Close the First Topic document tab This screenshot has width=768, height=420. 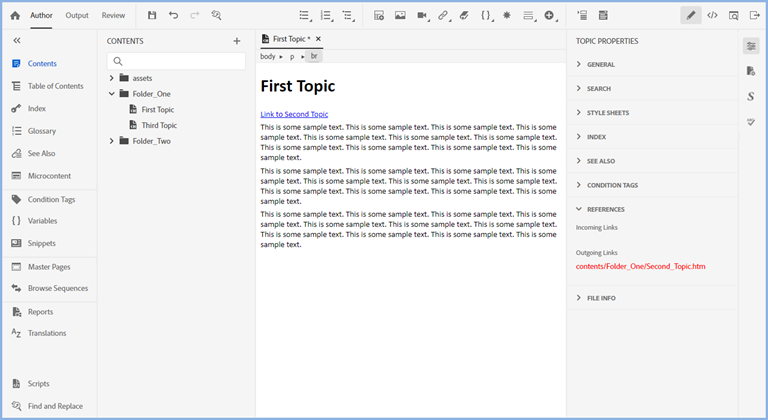click(318, 39)
